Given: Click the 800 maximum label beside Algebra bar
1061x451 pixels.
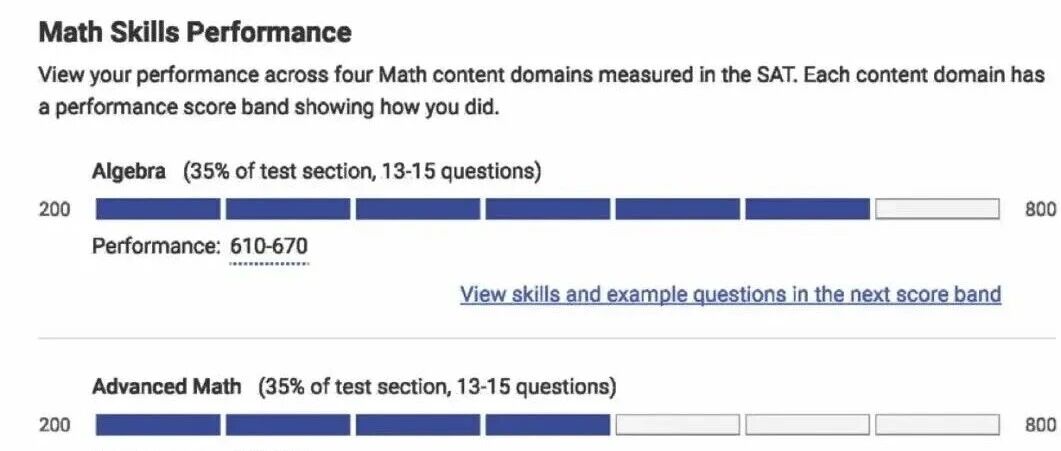Looking at the screenshot, I should point(1039,209).
